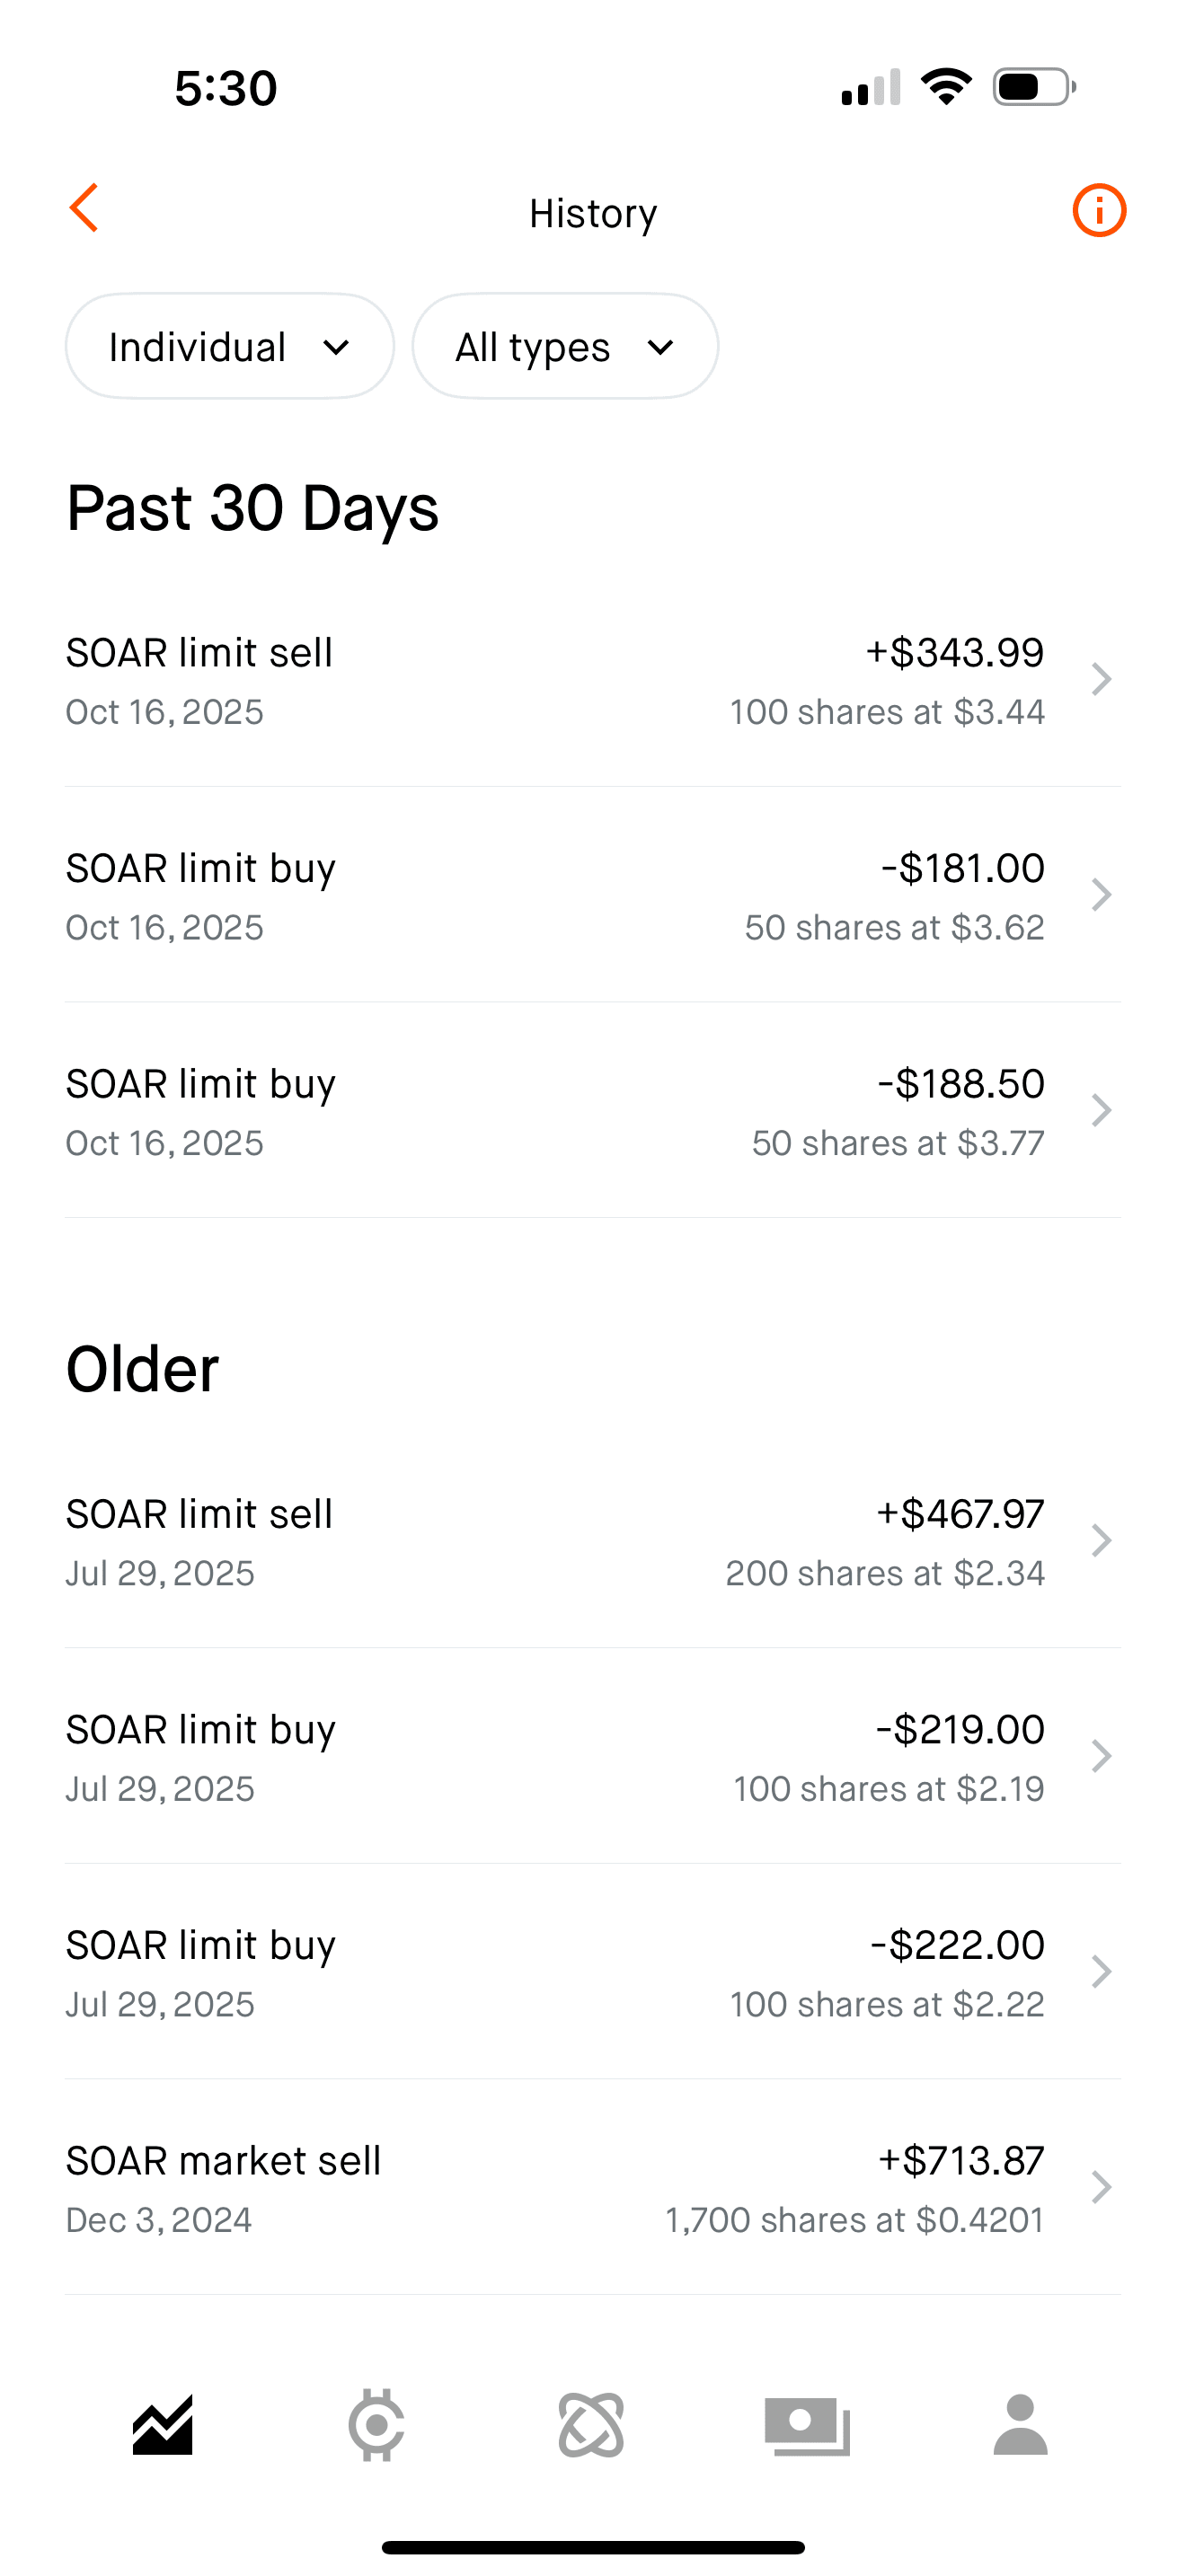
Task: Switch to the cash tab icon
Action: pos(807,2425)
